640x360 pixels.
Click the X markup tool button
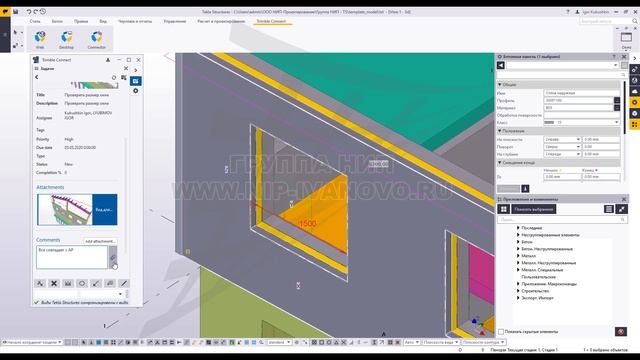click(x=54, y=283)
